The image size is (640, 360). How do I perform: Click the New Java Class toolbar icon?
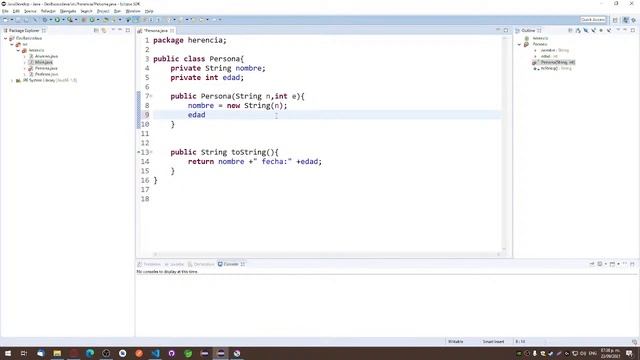pos(92,20)
